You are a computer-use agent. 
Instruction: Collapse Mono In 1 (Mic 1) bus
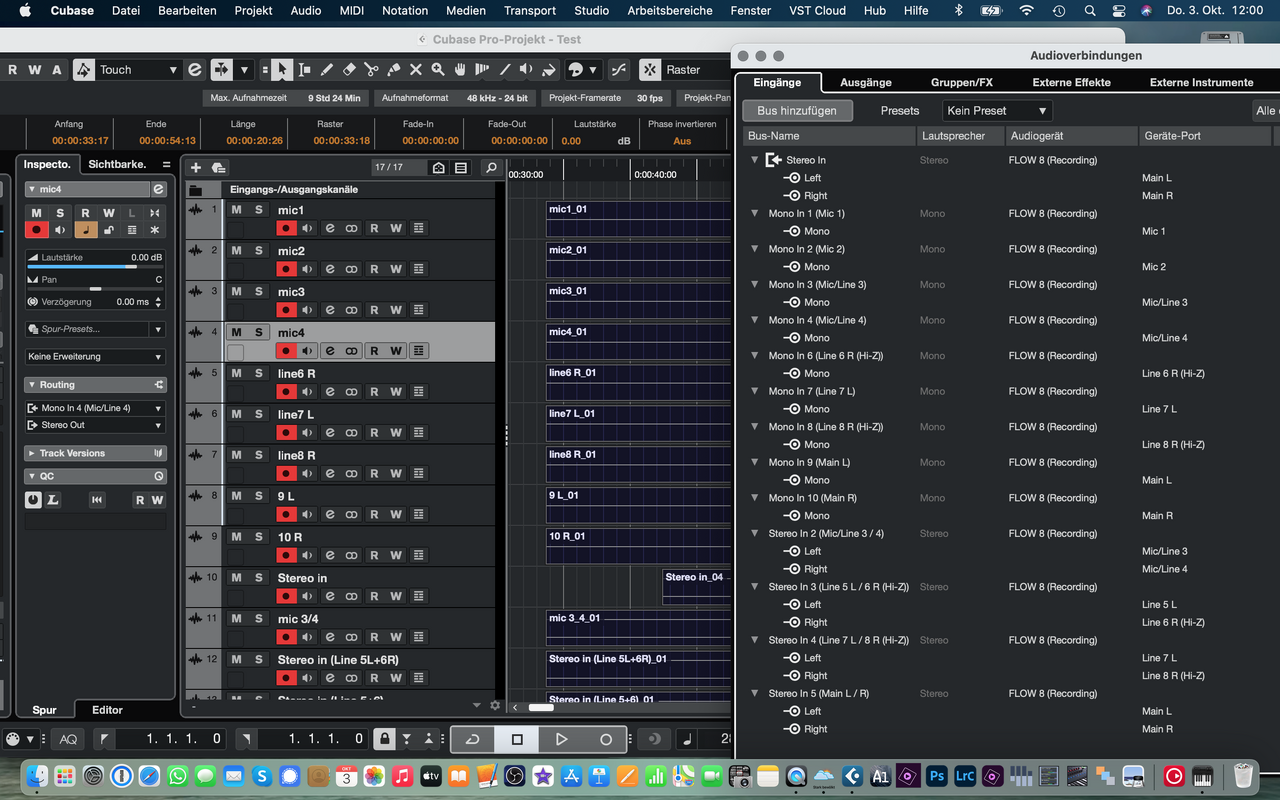click(755, 213)
